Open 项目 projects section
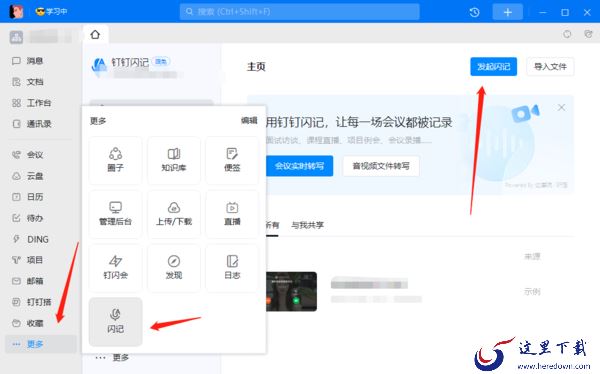 [28, 260]
